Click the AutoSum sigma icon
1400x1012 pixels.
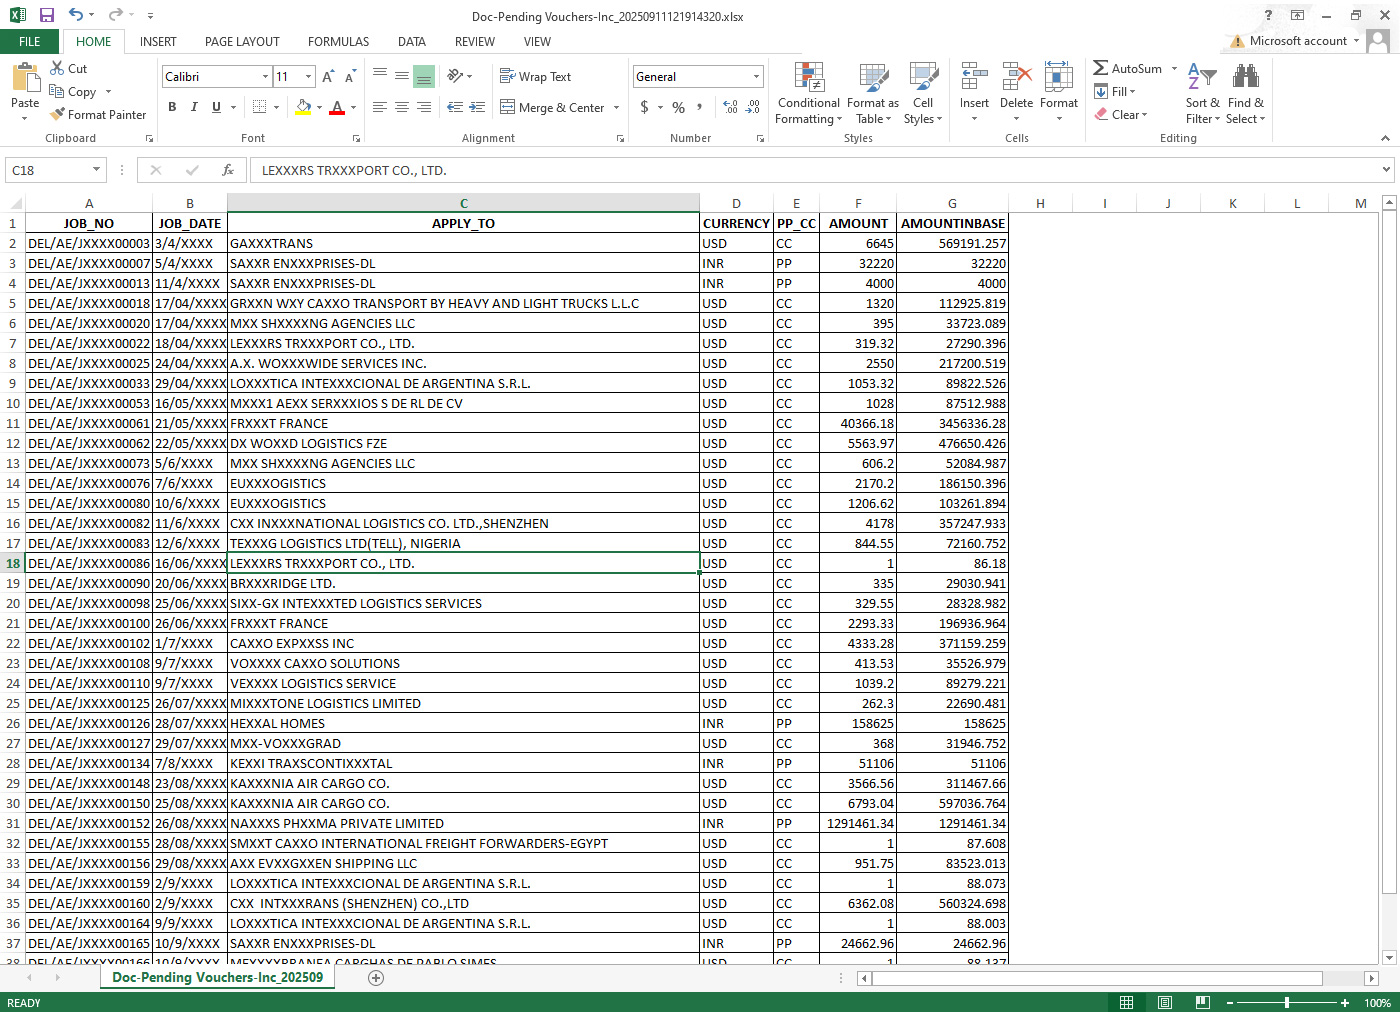1101,68
